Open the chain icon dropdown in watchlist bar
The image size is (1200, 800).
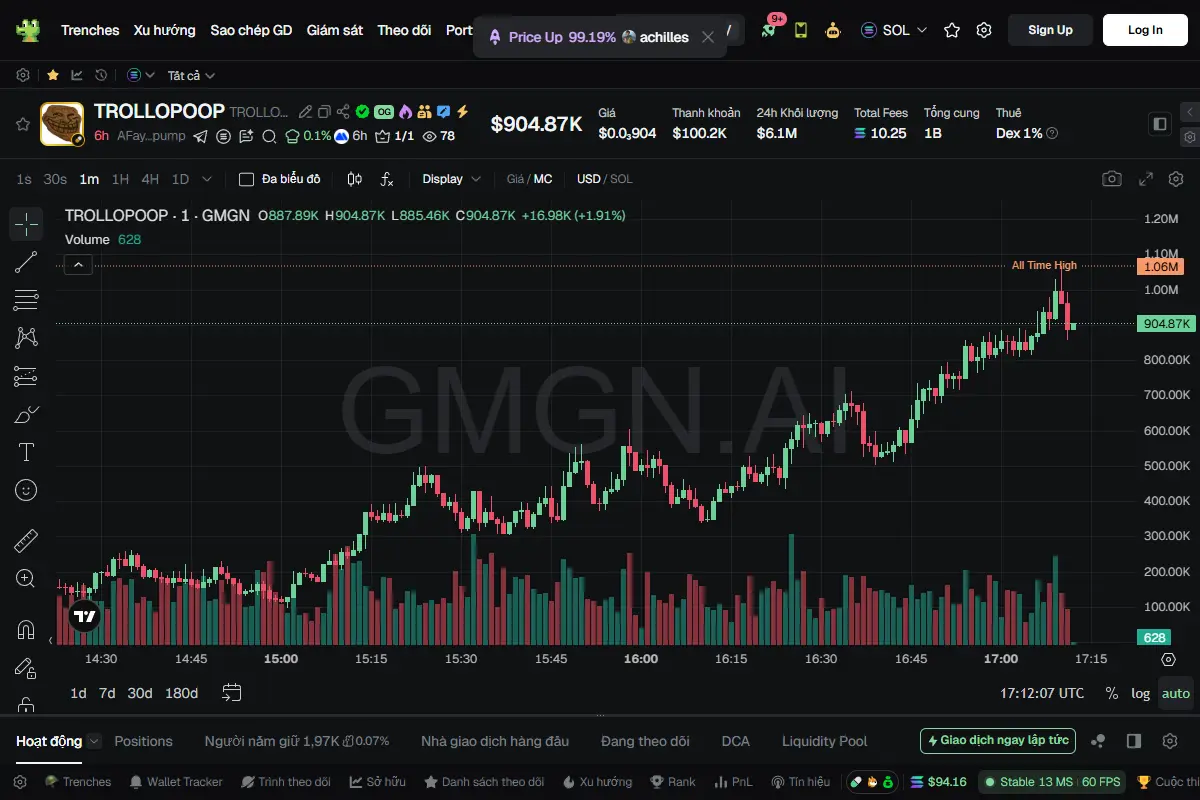coord(141,75)
